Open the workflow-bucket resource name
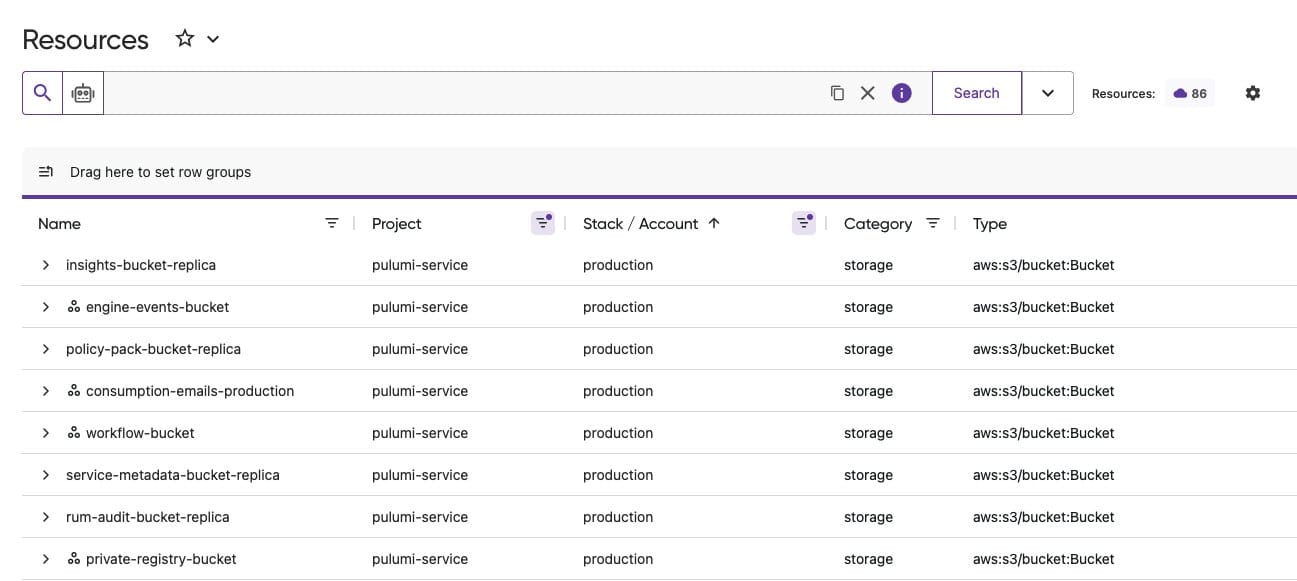This screenshot has height=581, width=1297. pos(140,433)
